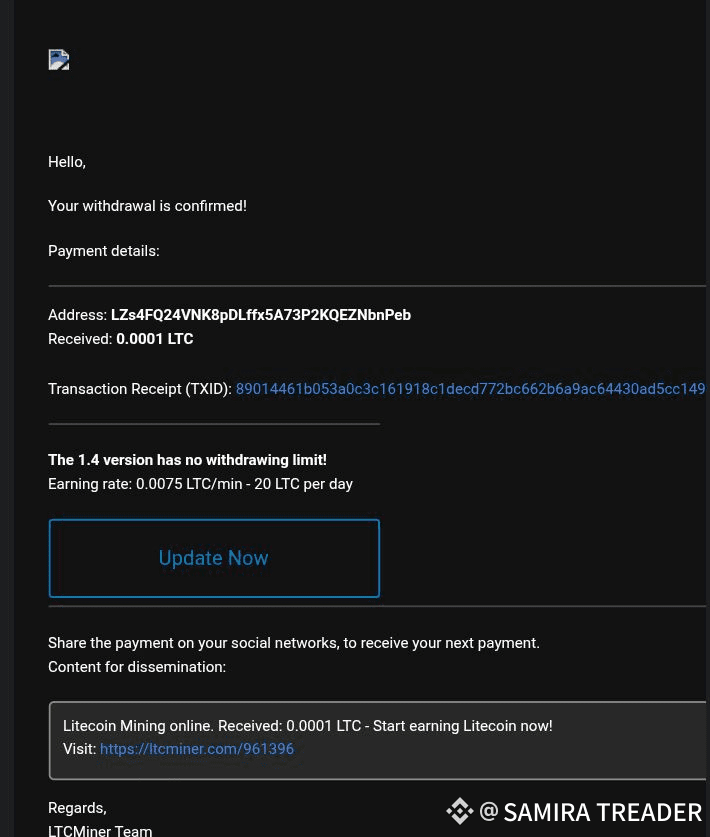710x837 pixels.
Task: Click the '1.4 version has no withdrawing limit' line
Action: [x=187, y=460]
